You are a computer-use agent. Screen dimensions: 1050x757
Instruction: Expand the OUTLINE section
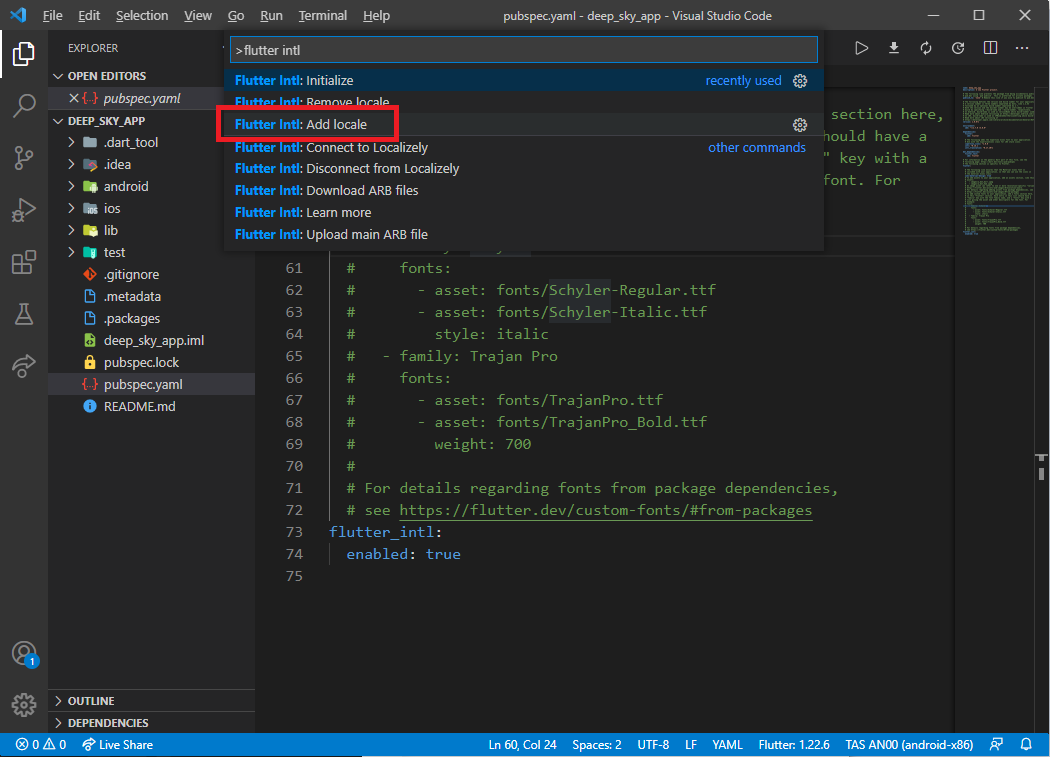91,701
